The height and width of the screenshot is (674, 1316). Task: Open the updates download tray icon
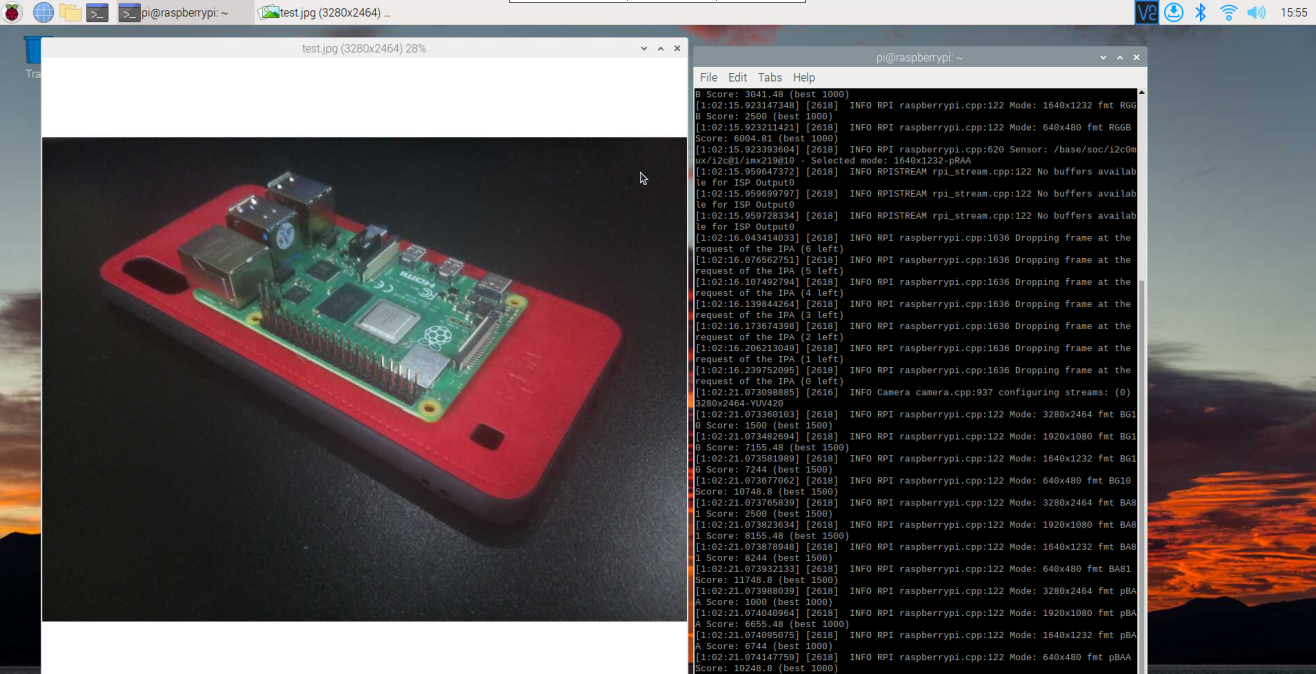(x=1174, y=12)
